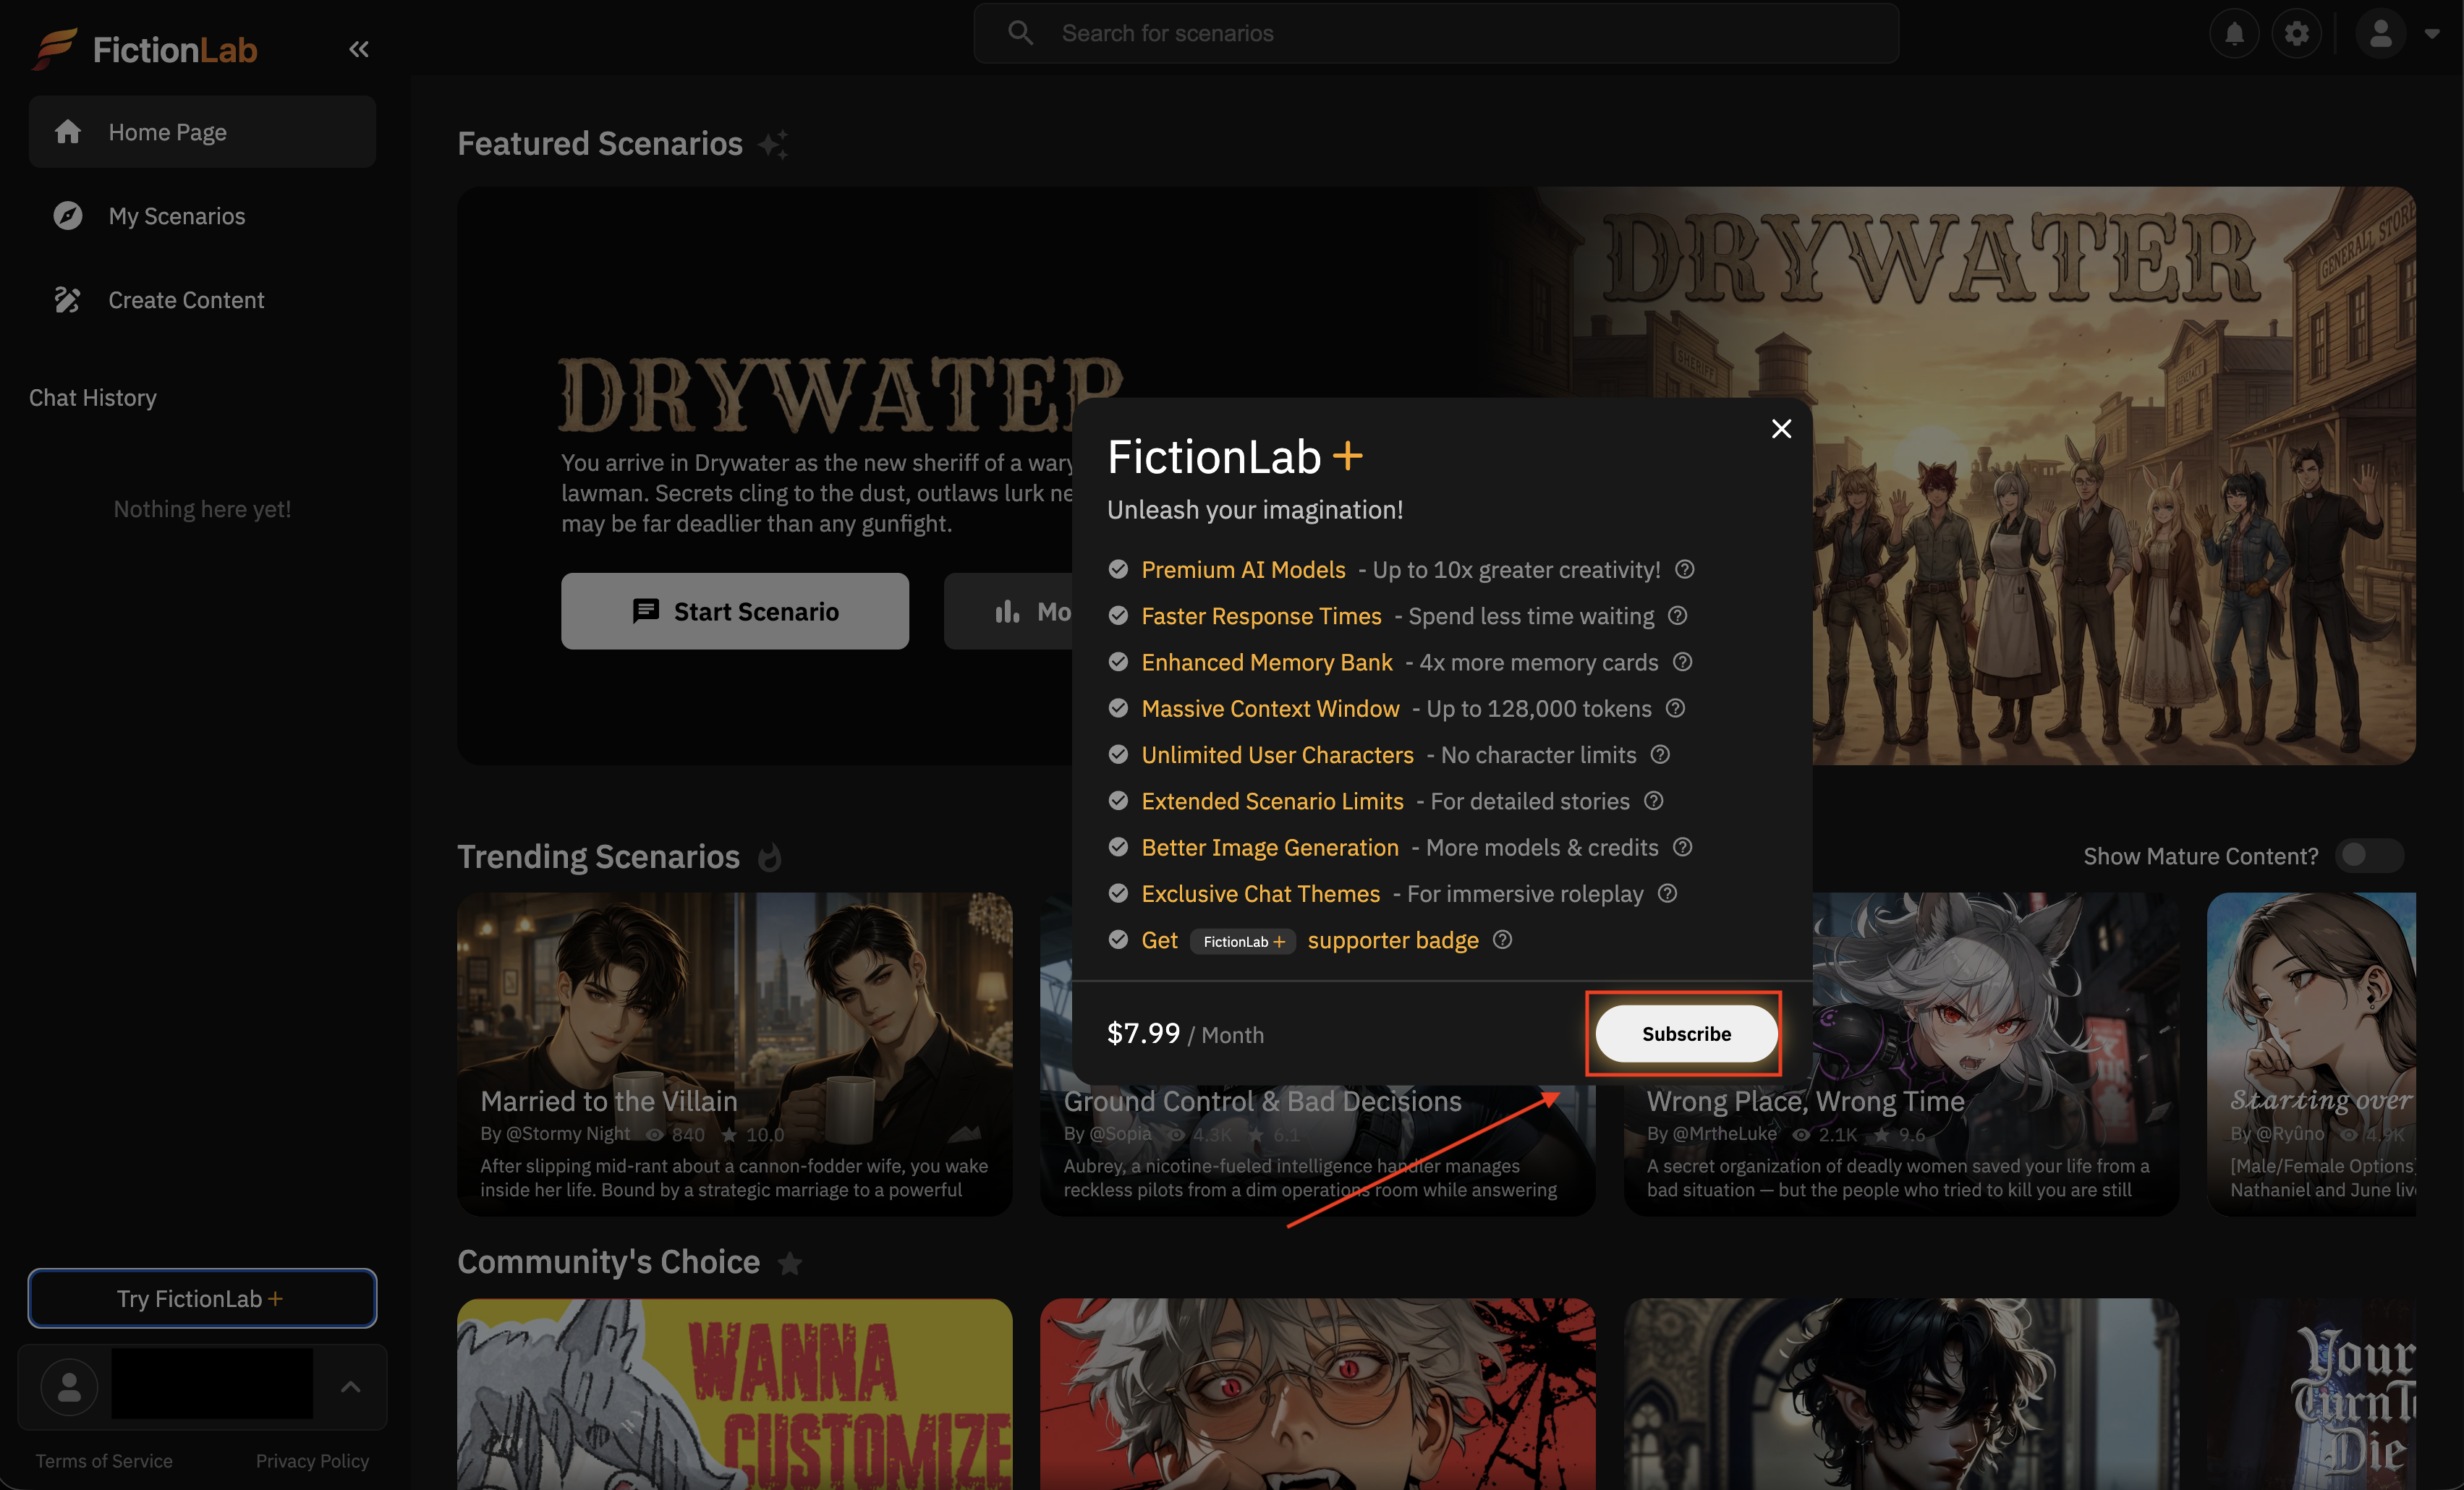Viewport: 2464px width, 1490px height.
Task: Expand the account dropdown arrow top right
Action: (2432, 34)
